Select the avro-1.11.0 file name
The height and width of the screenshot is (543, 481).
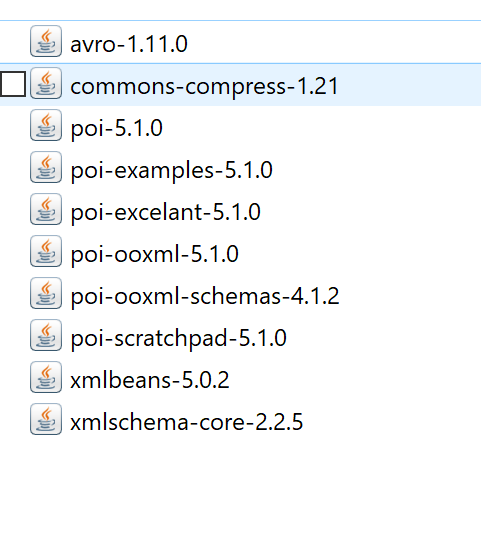(129, 44)
